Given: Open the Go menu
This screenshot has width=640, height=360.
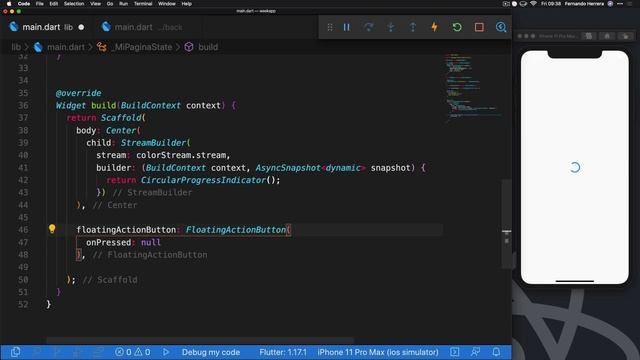Looking at the screenshot, I should click(110, 4).
